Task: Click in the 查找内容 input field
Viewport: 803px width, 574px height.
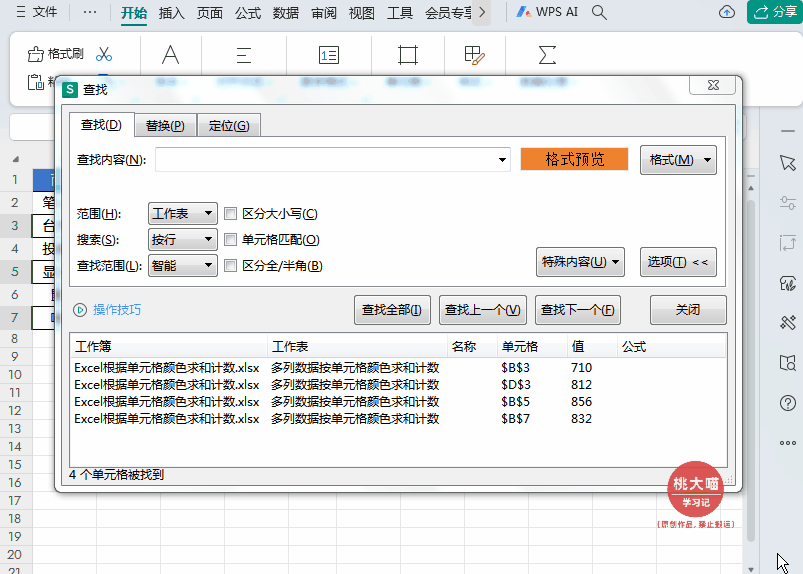Action: [333, 160]
